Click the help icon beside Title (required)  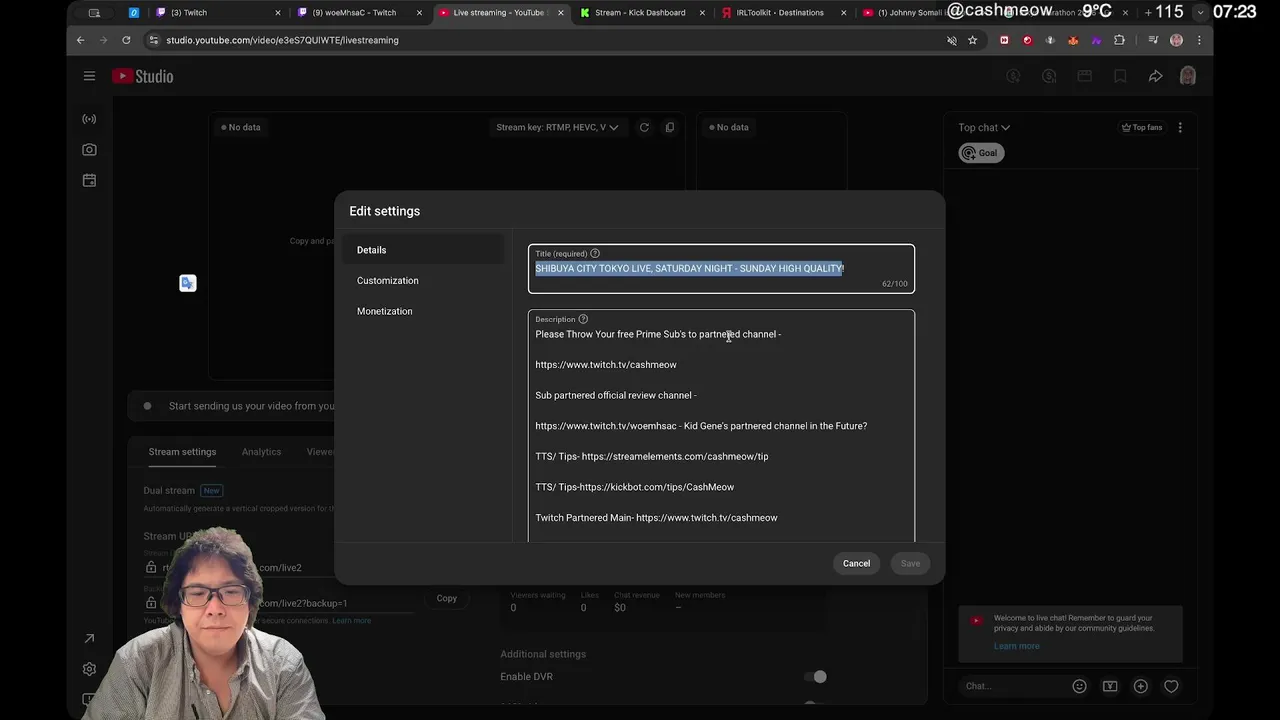595,253
